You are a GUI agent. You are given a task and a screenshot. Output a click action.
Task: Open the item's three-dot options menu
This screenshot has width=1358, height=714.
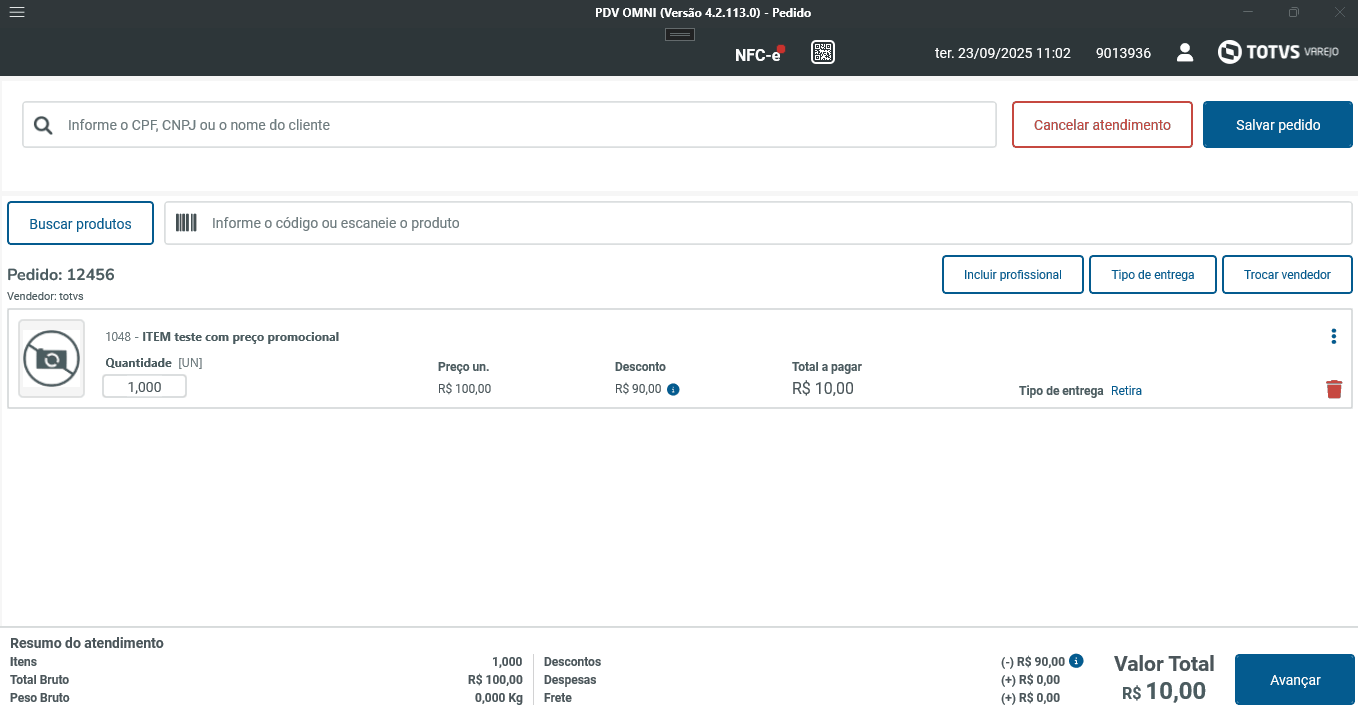[x=1334, y=337]
